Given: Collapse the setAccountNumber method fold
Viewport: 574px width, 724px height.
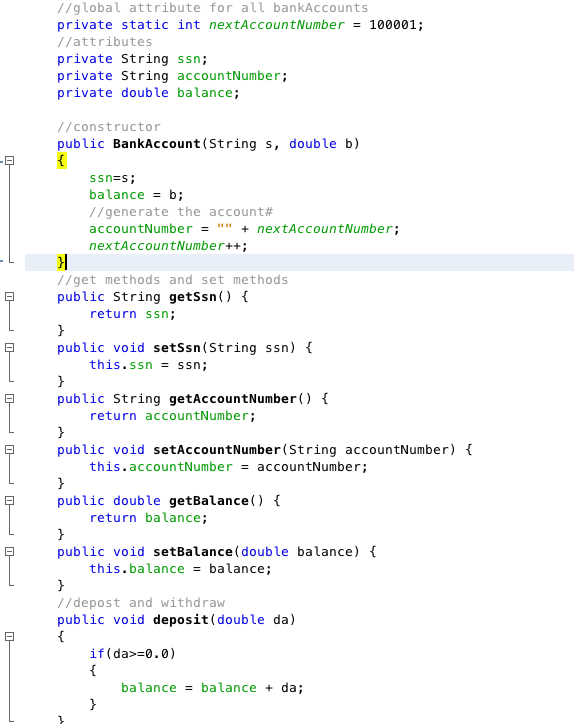Looking at the screenshot, I should [x=9, y=450].
